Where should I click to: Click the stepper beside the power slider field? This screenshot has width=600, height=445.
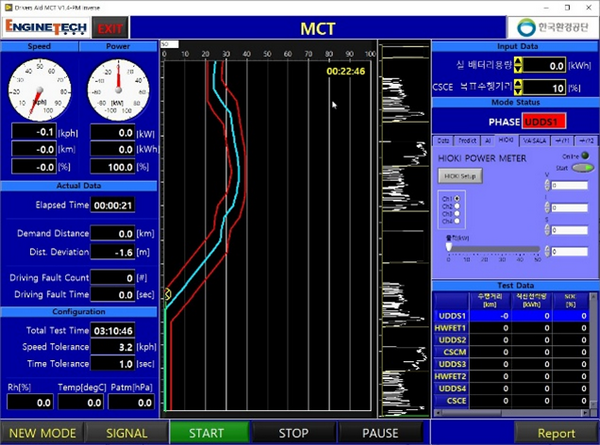pyautogui.click(x=547, y=251)
